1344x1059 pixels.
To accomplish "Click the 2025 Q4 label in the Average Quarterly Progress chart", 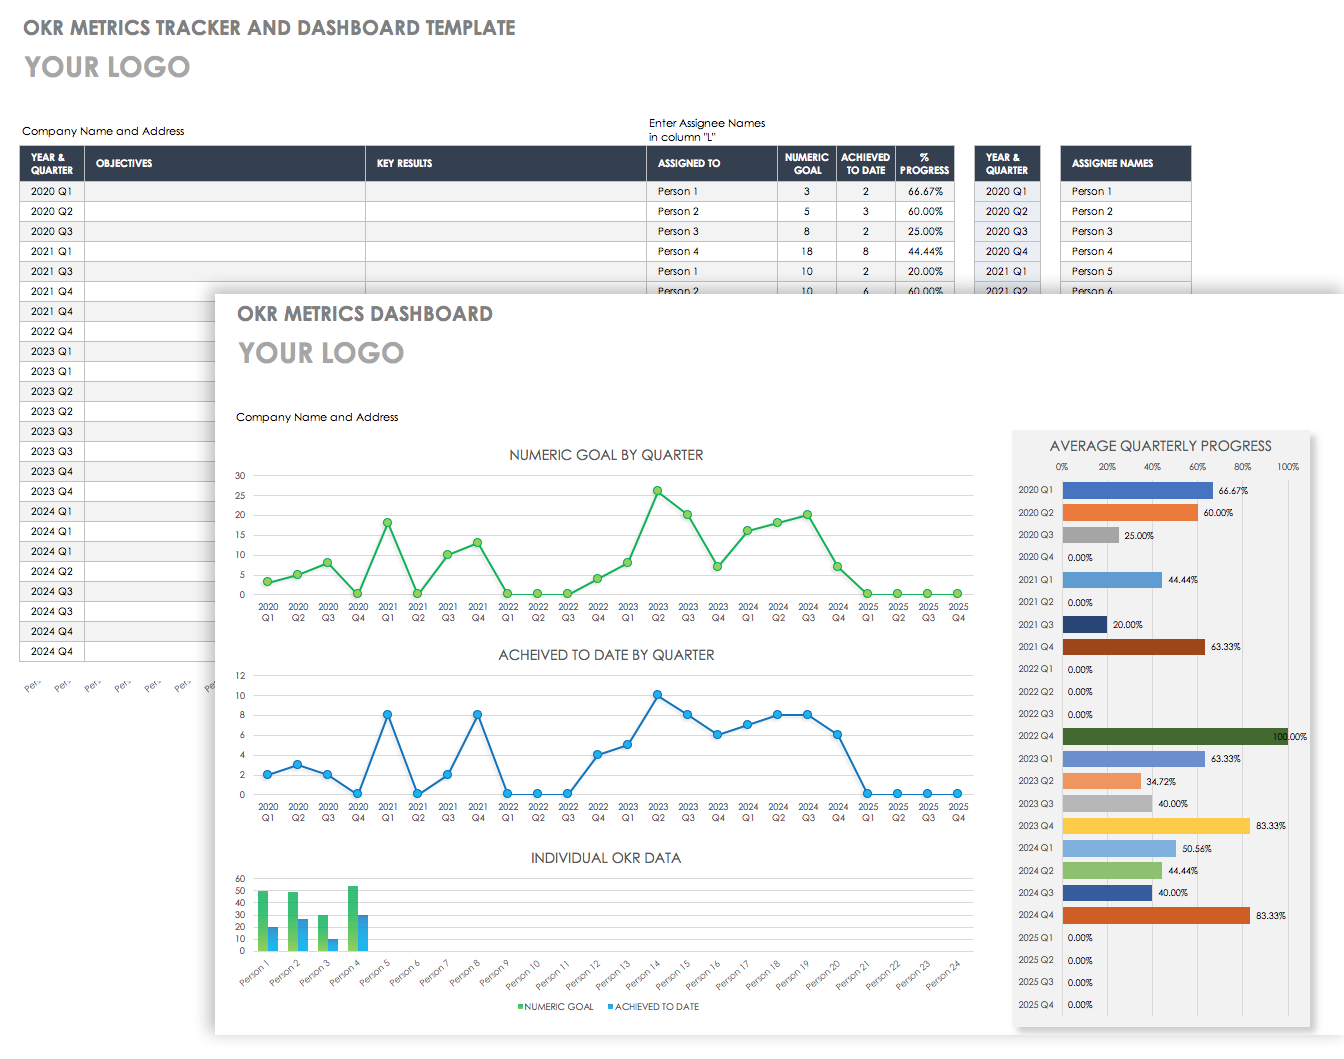I will [1035, 1005].
